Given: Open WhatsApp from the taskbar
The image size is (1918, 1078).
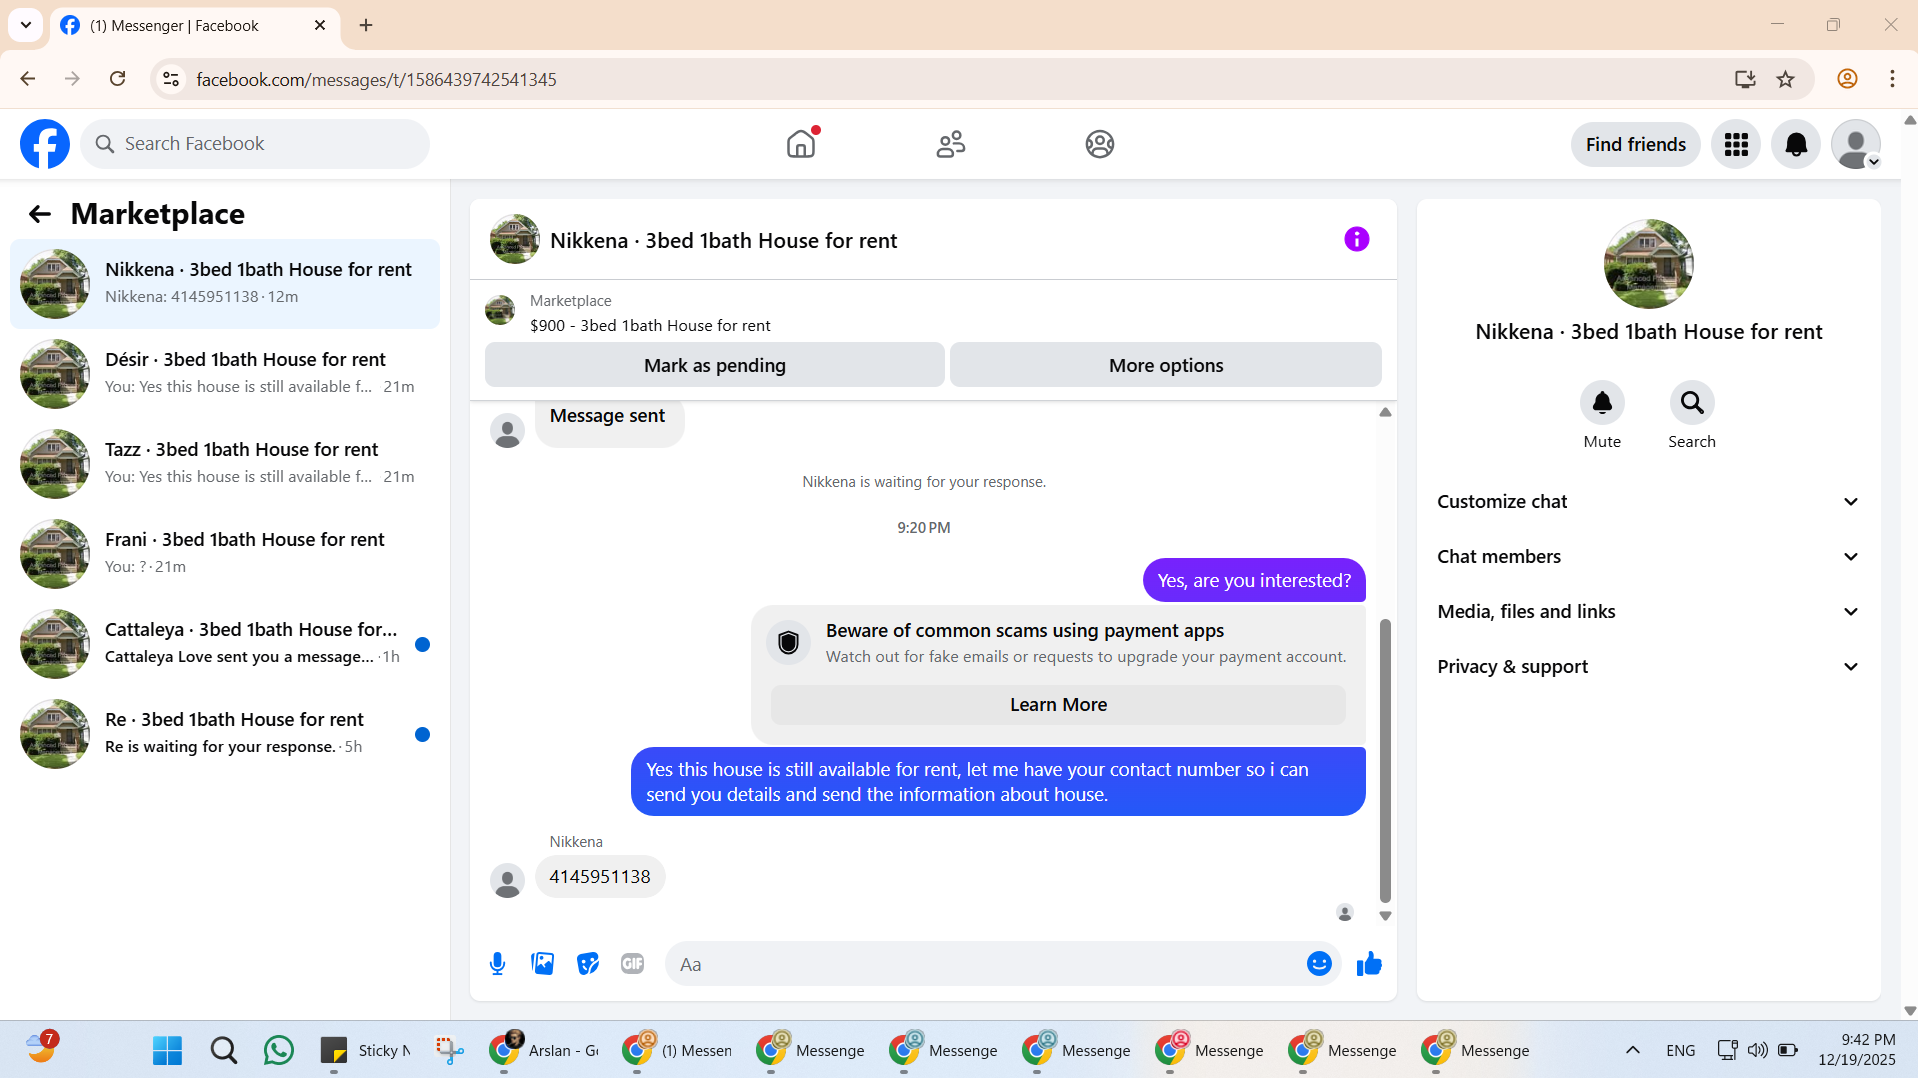Looking at the screenshot, I should pyautogui.click(x=279, y=1050).
